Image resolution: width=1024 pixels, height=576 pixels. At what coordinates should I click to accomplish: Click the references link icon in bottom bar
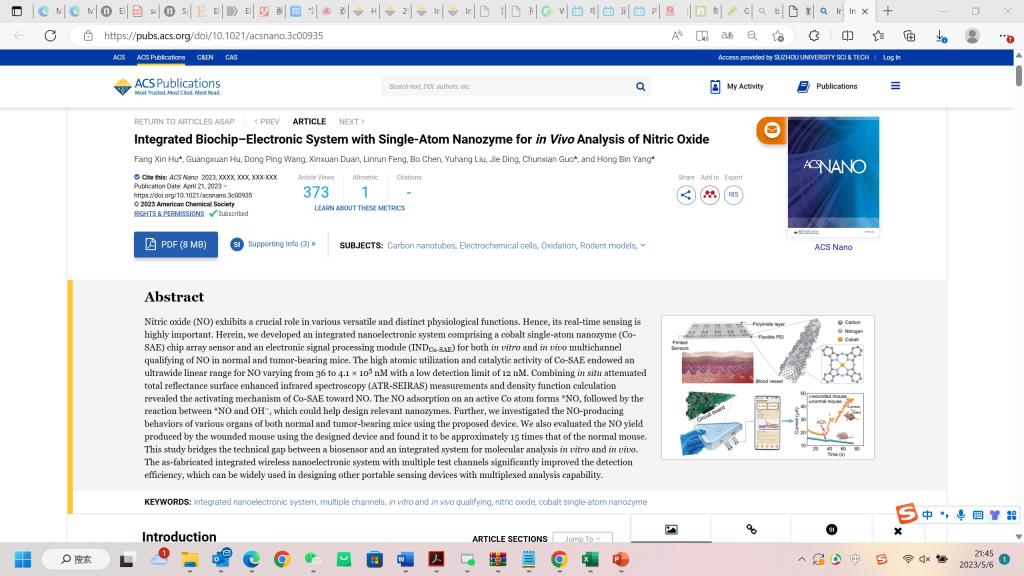751,529
